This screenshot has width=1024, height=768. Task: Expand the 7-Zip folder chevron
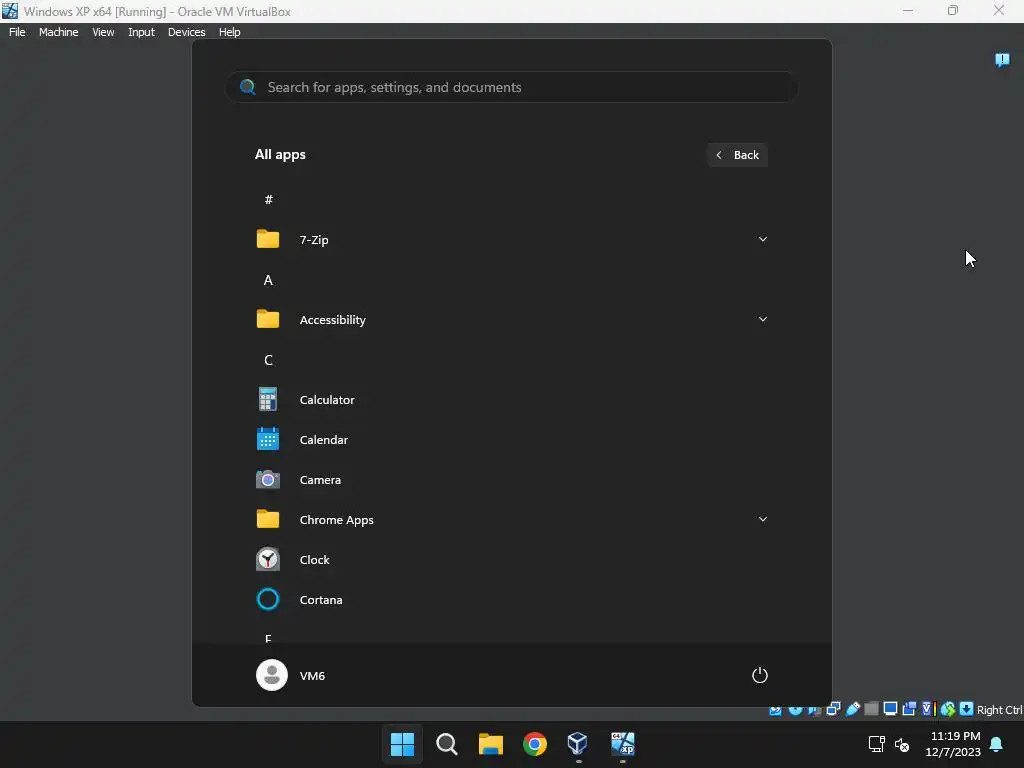click(763, 239)
